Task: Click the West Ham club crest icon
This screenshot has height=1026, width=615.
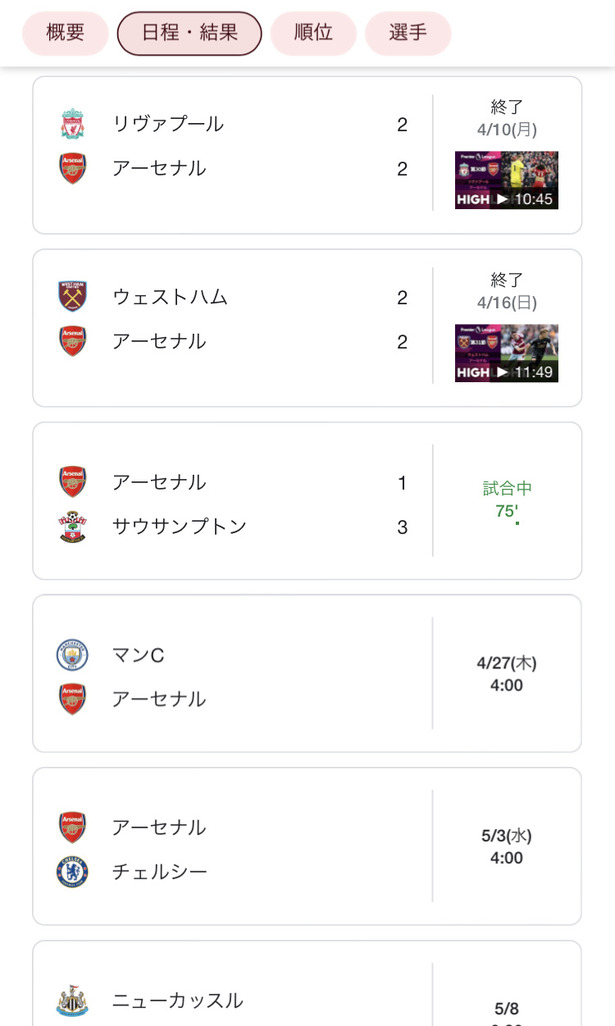Action: [72, 297]
